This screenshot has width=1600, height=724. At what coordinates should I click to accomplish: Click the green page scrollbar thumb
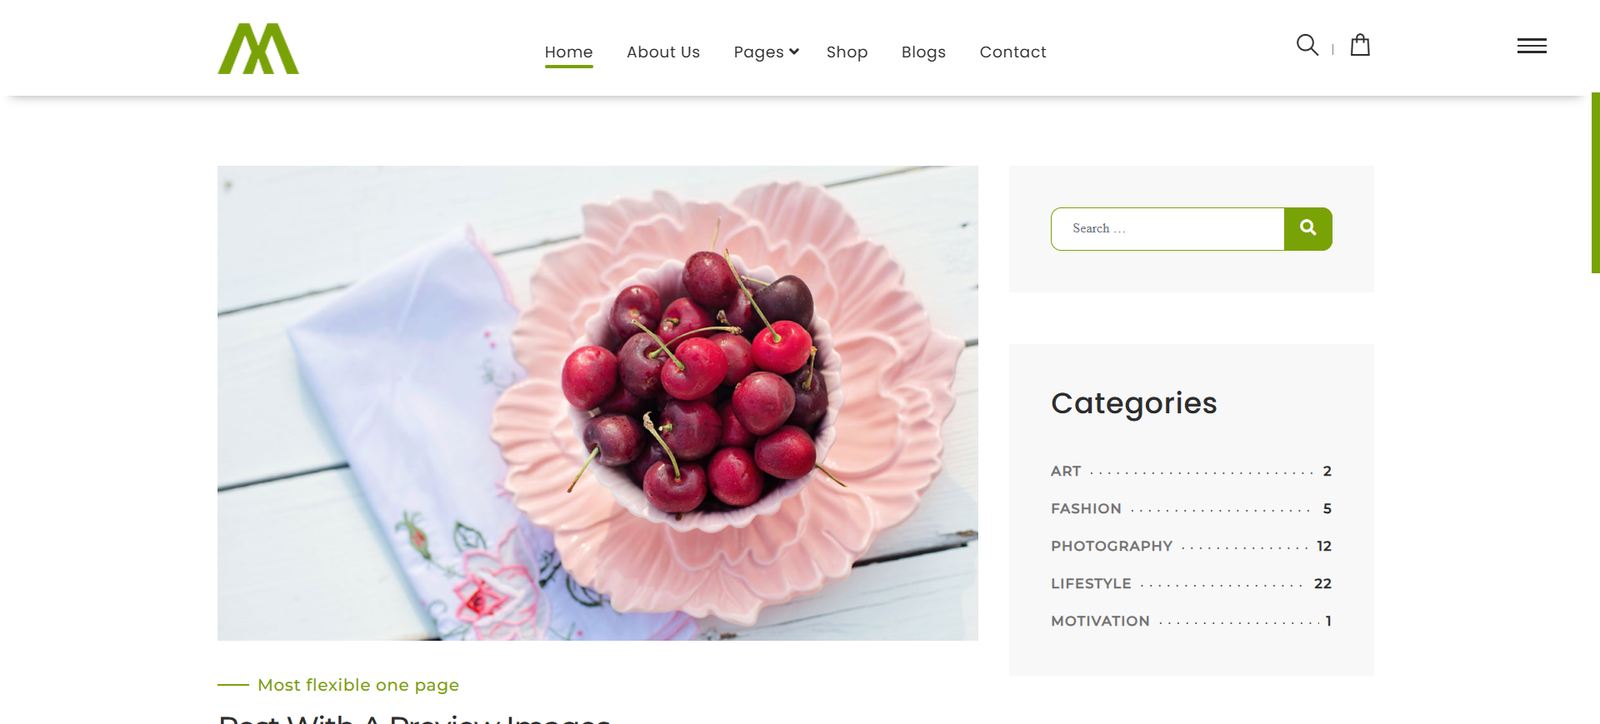pos(1595,183)
